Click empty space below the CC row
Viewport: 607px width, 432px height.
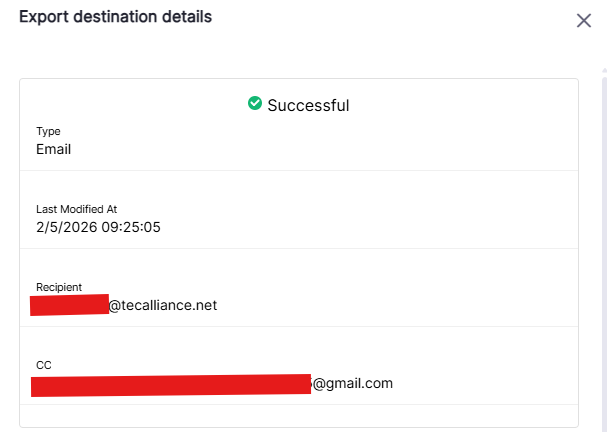299,416
